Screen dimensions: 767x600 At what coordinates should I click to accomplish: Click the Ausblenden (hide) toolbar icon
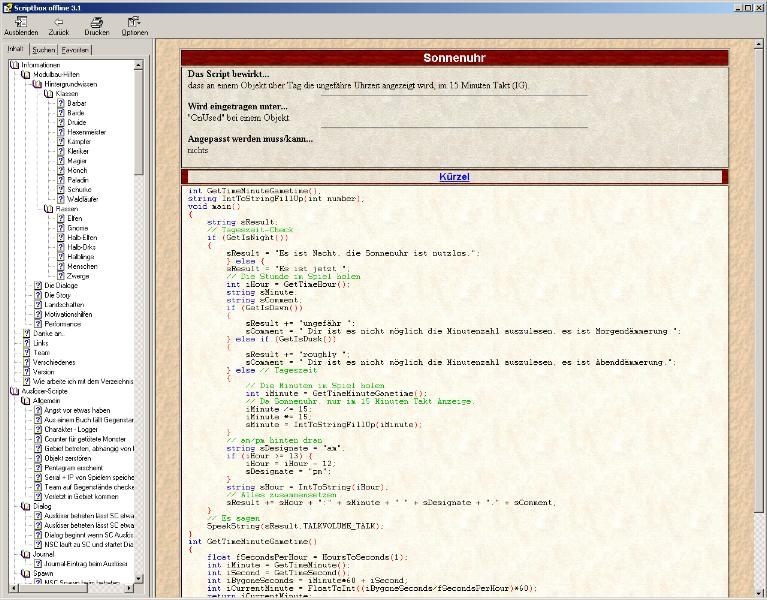[x=21, y=25]
